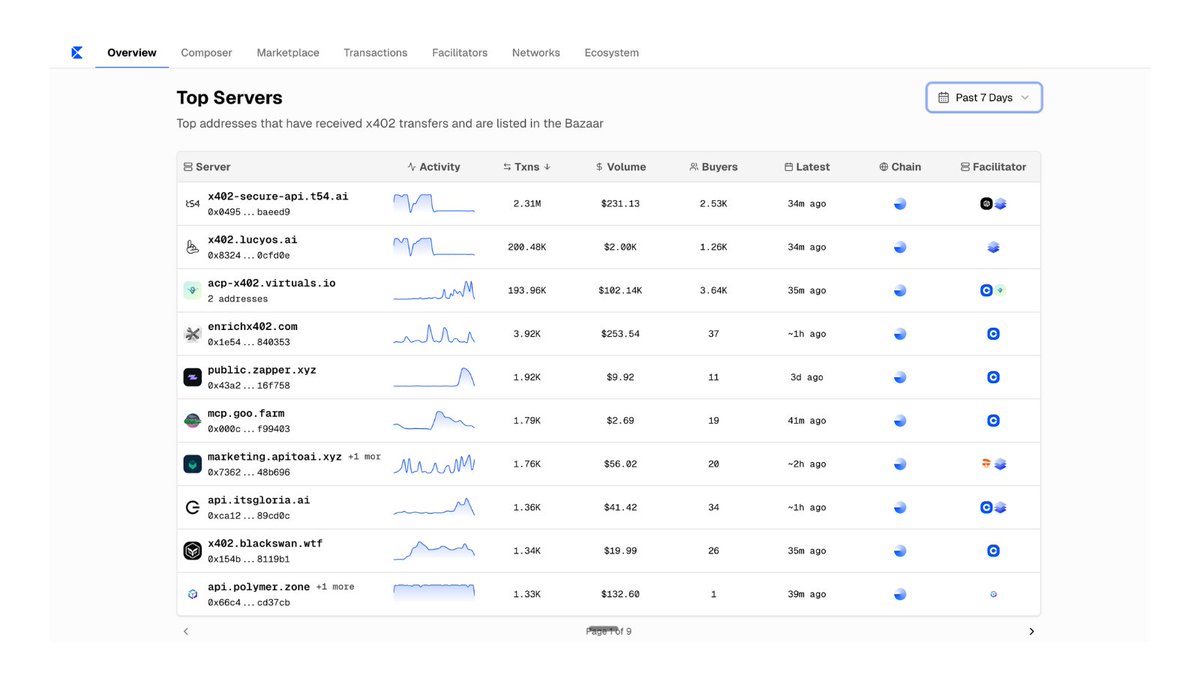Click the buyers icon in the Buyers column header
Image resolution: width=1200 pixels, height=675 pixels.
pyautogui.click(x=692, y=167)
